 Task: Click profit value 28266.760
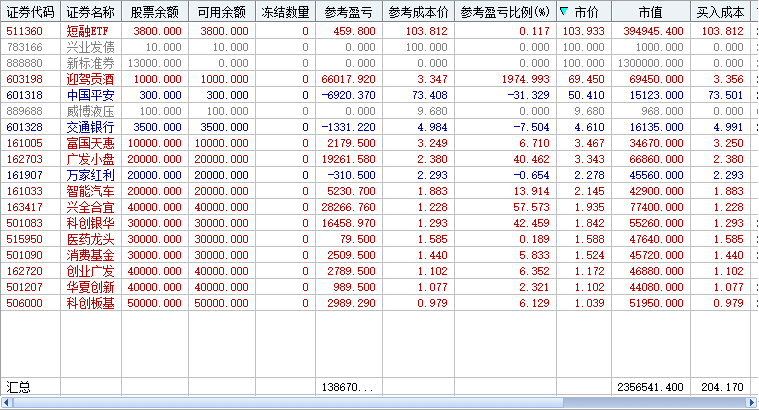(349, 207)
